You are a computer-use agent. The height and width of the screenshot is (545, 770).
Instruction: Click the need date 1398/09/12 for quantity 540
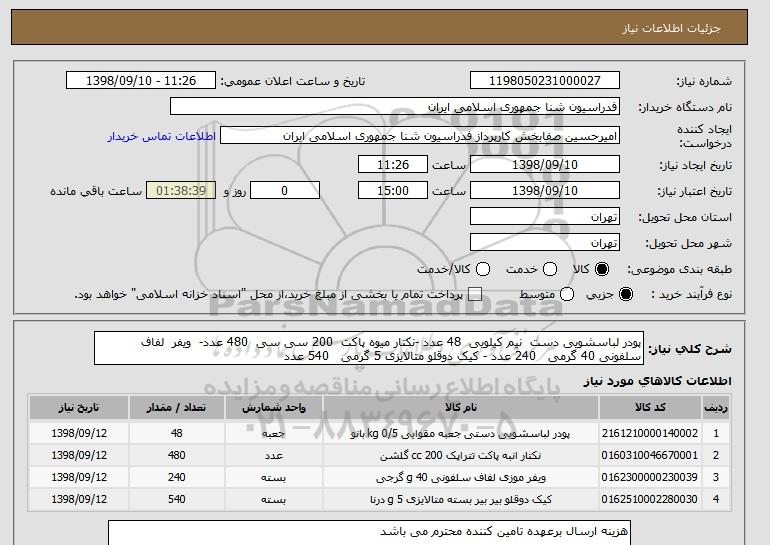click(79, 499)
